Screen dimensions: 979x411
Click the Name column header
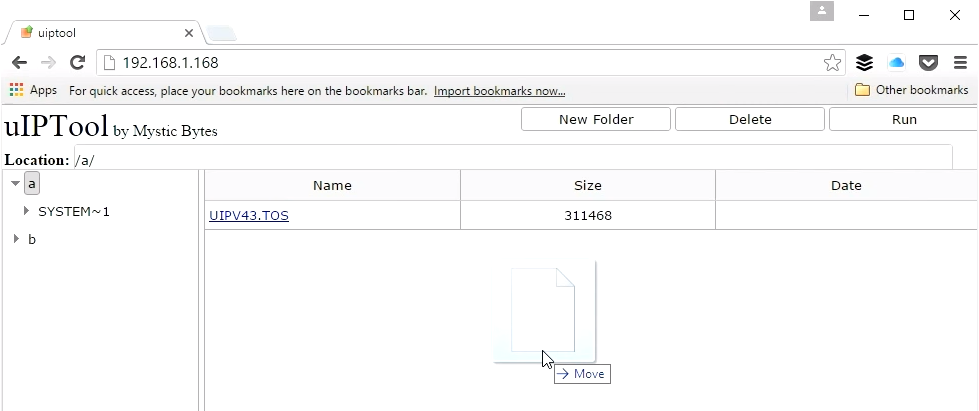[332, 186]
